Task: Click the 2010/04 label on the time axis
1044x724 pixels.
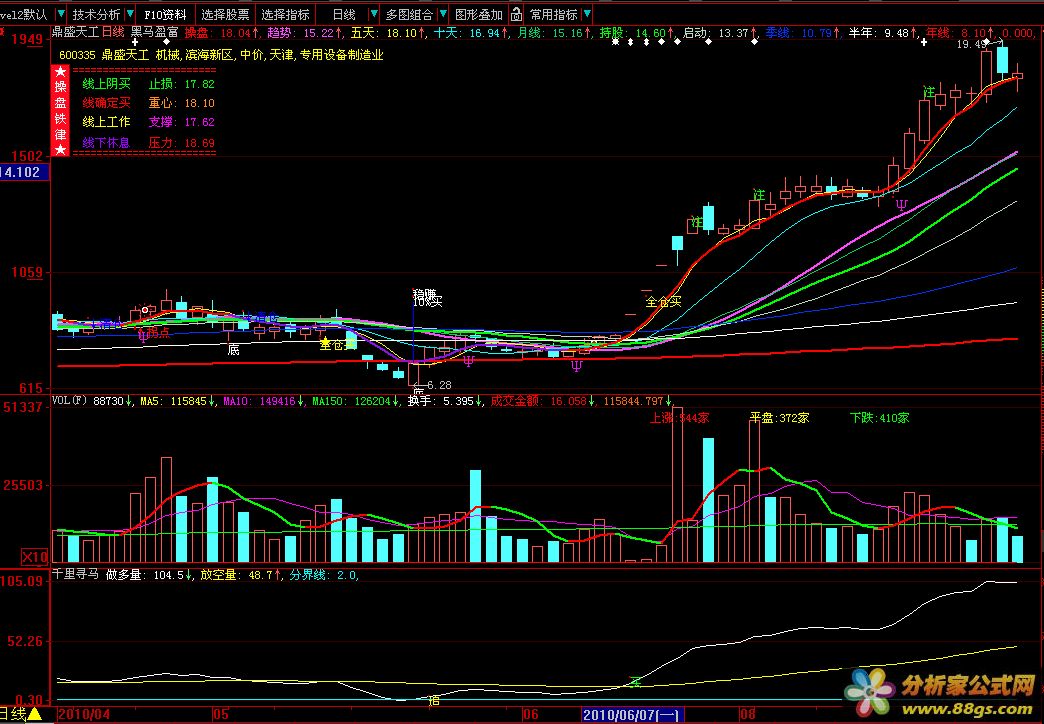Action: pos(85,715)
